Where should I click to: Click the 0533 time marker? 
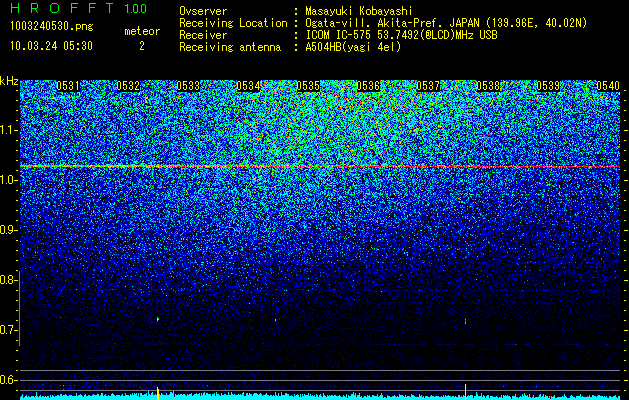pyautogui.click(x=188, y=86)
